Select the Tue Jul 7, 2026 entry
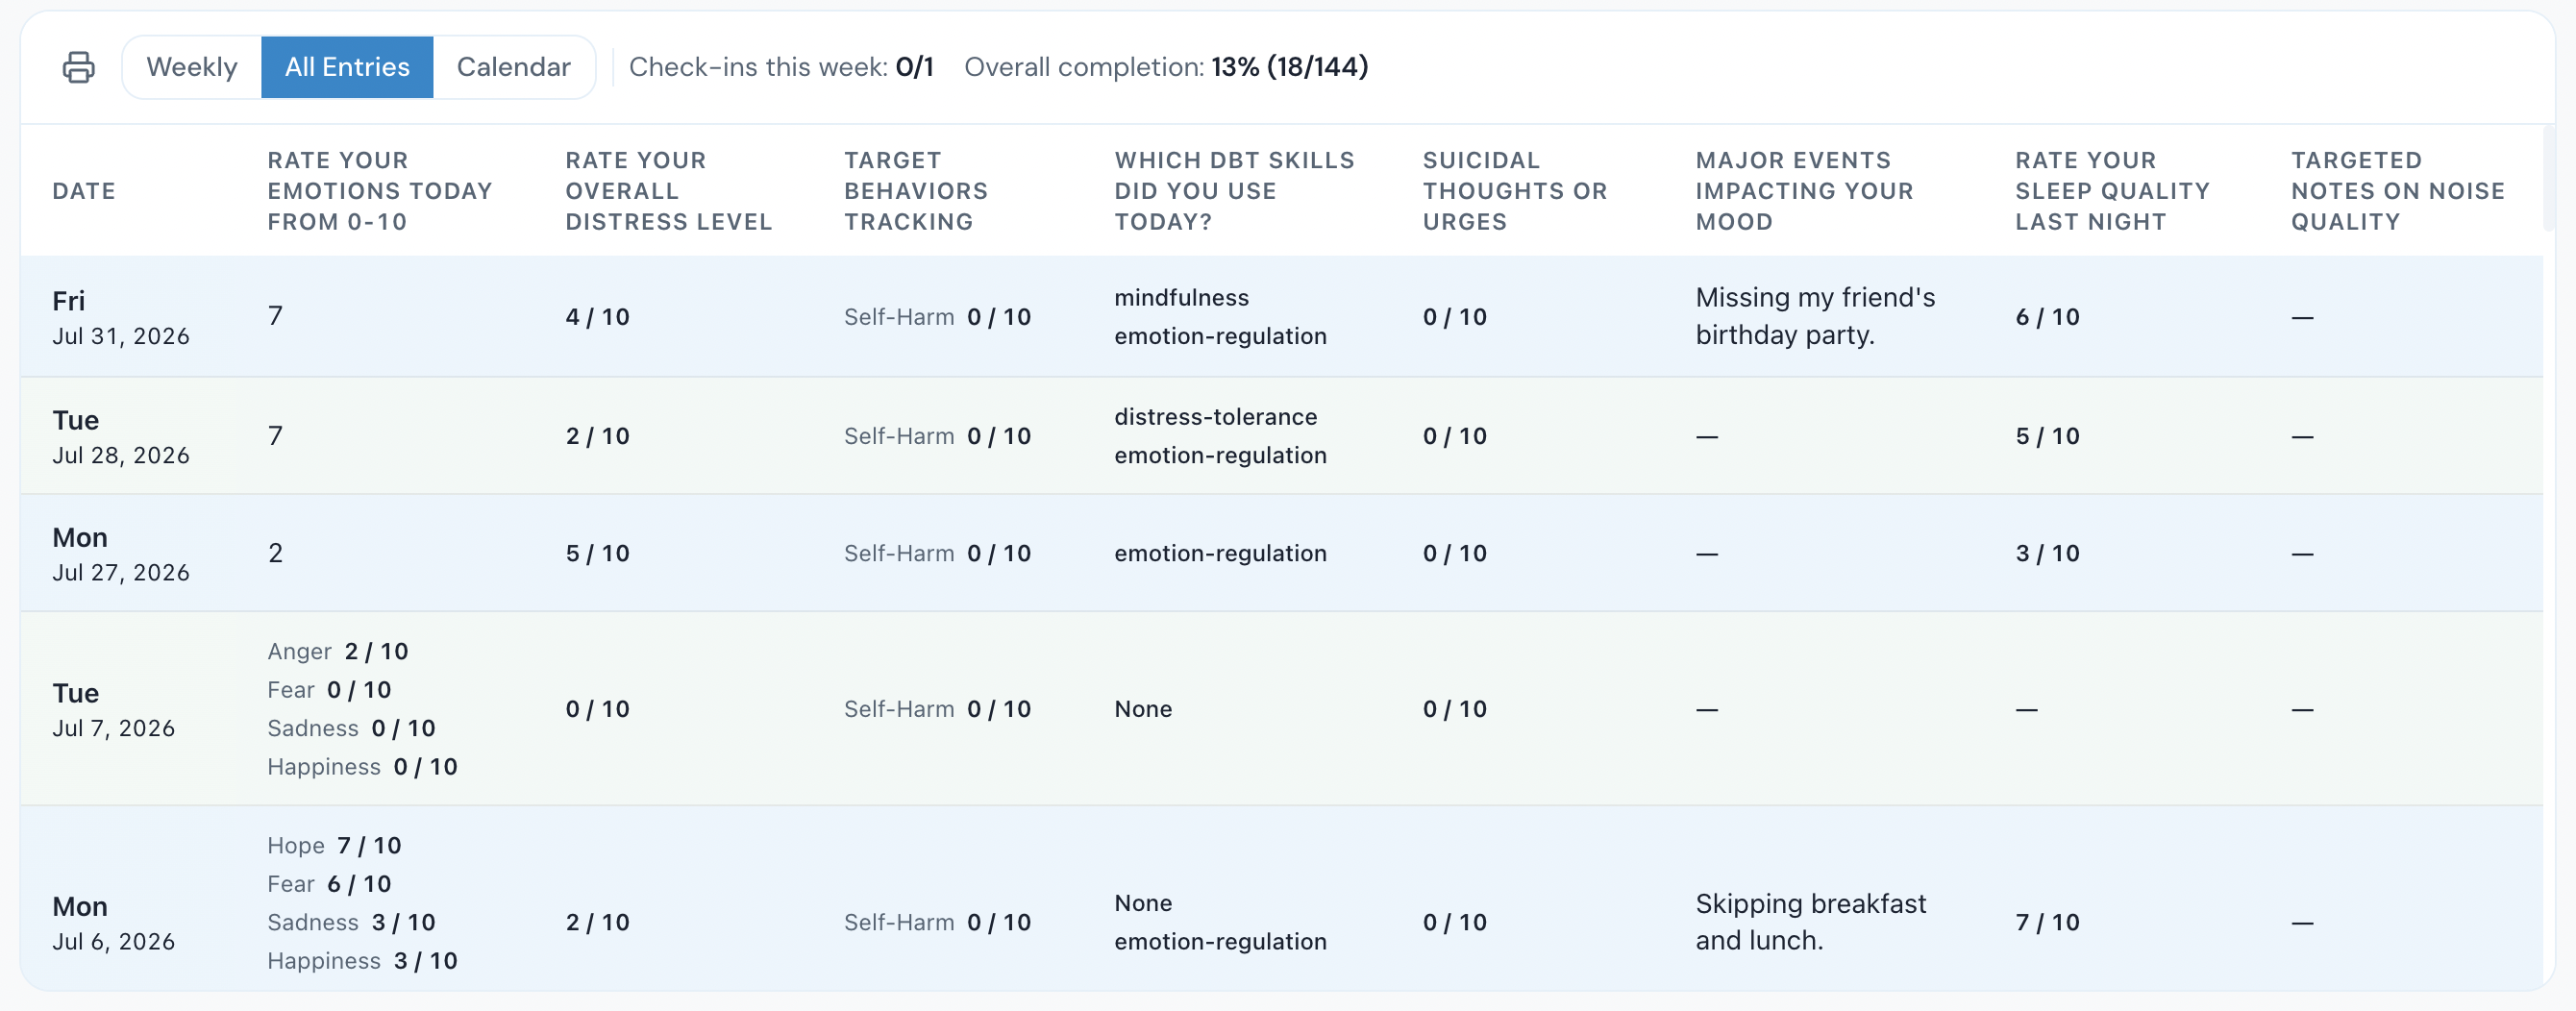 pyautogui.click(x=1281, y=709)
